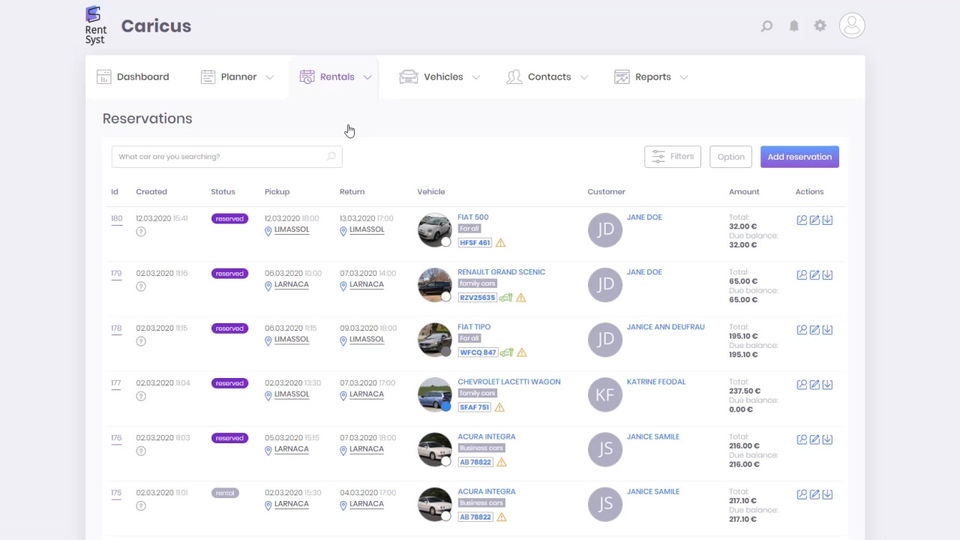Expand the Rentals menu chevron

367,77
